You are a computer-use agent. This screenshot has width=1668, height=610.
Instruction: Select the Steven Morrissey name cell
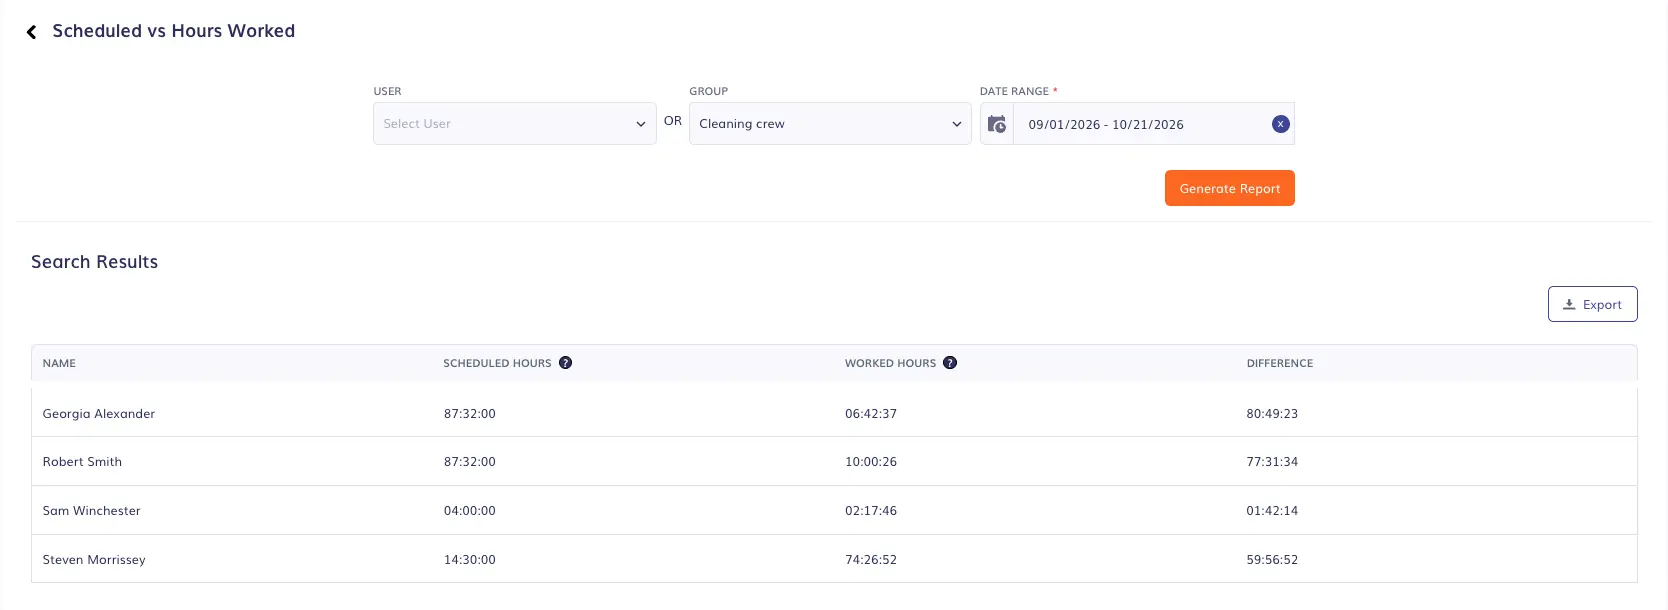click(x=94, y=560)
